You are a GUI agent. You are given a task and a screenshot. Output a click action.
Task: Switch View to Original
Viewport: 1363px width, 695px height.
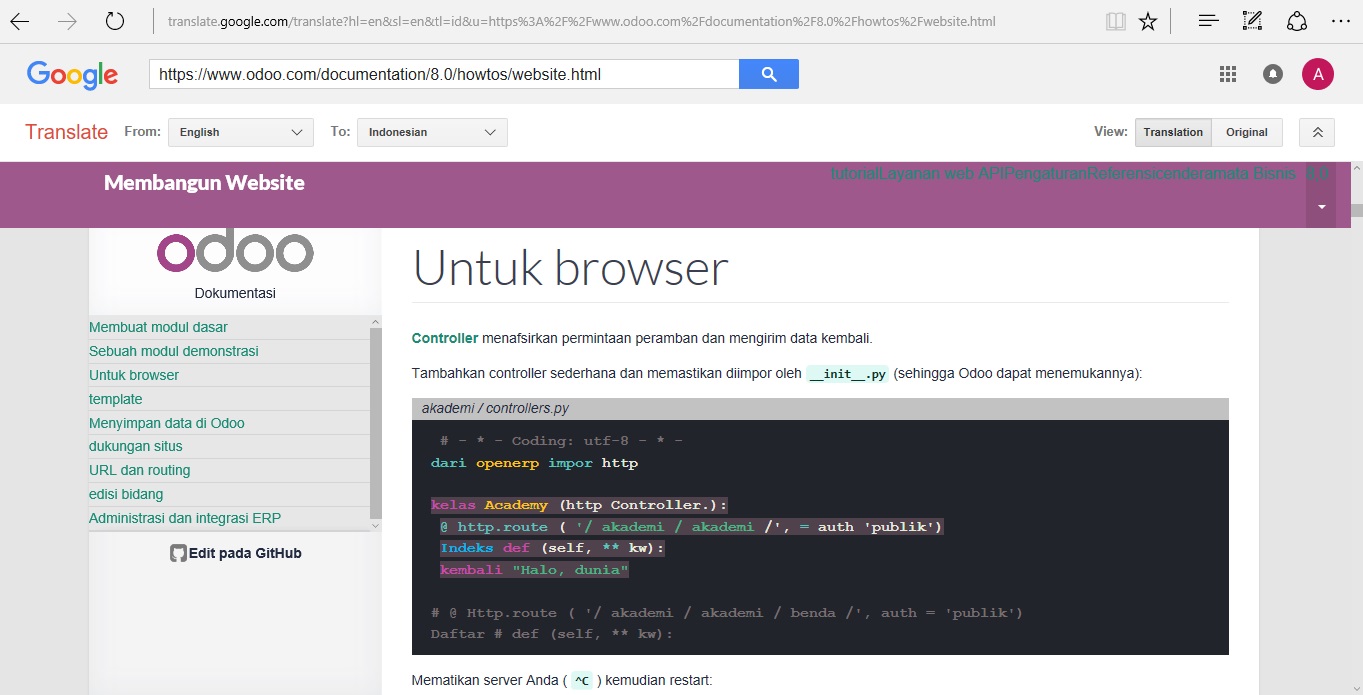coord(1247,131)
